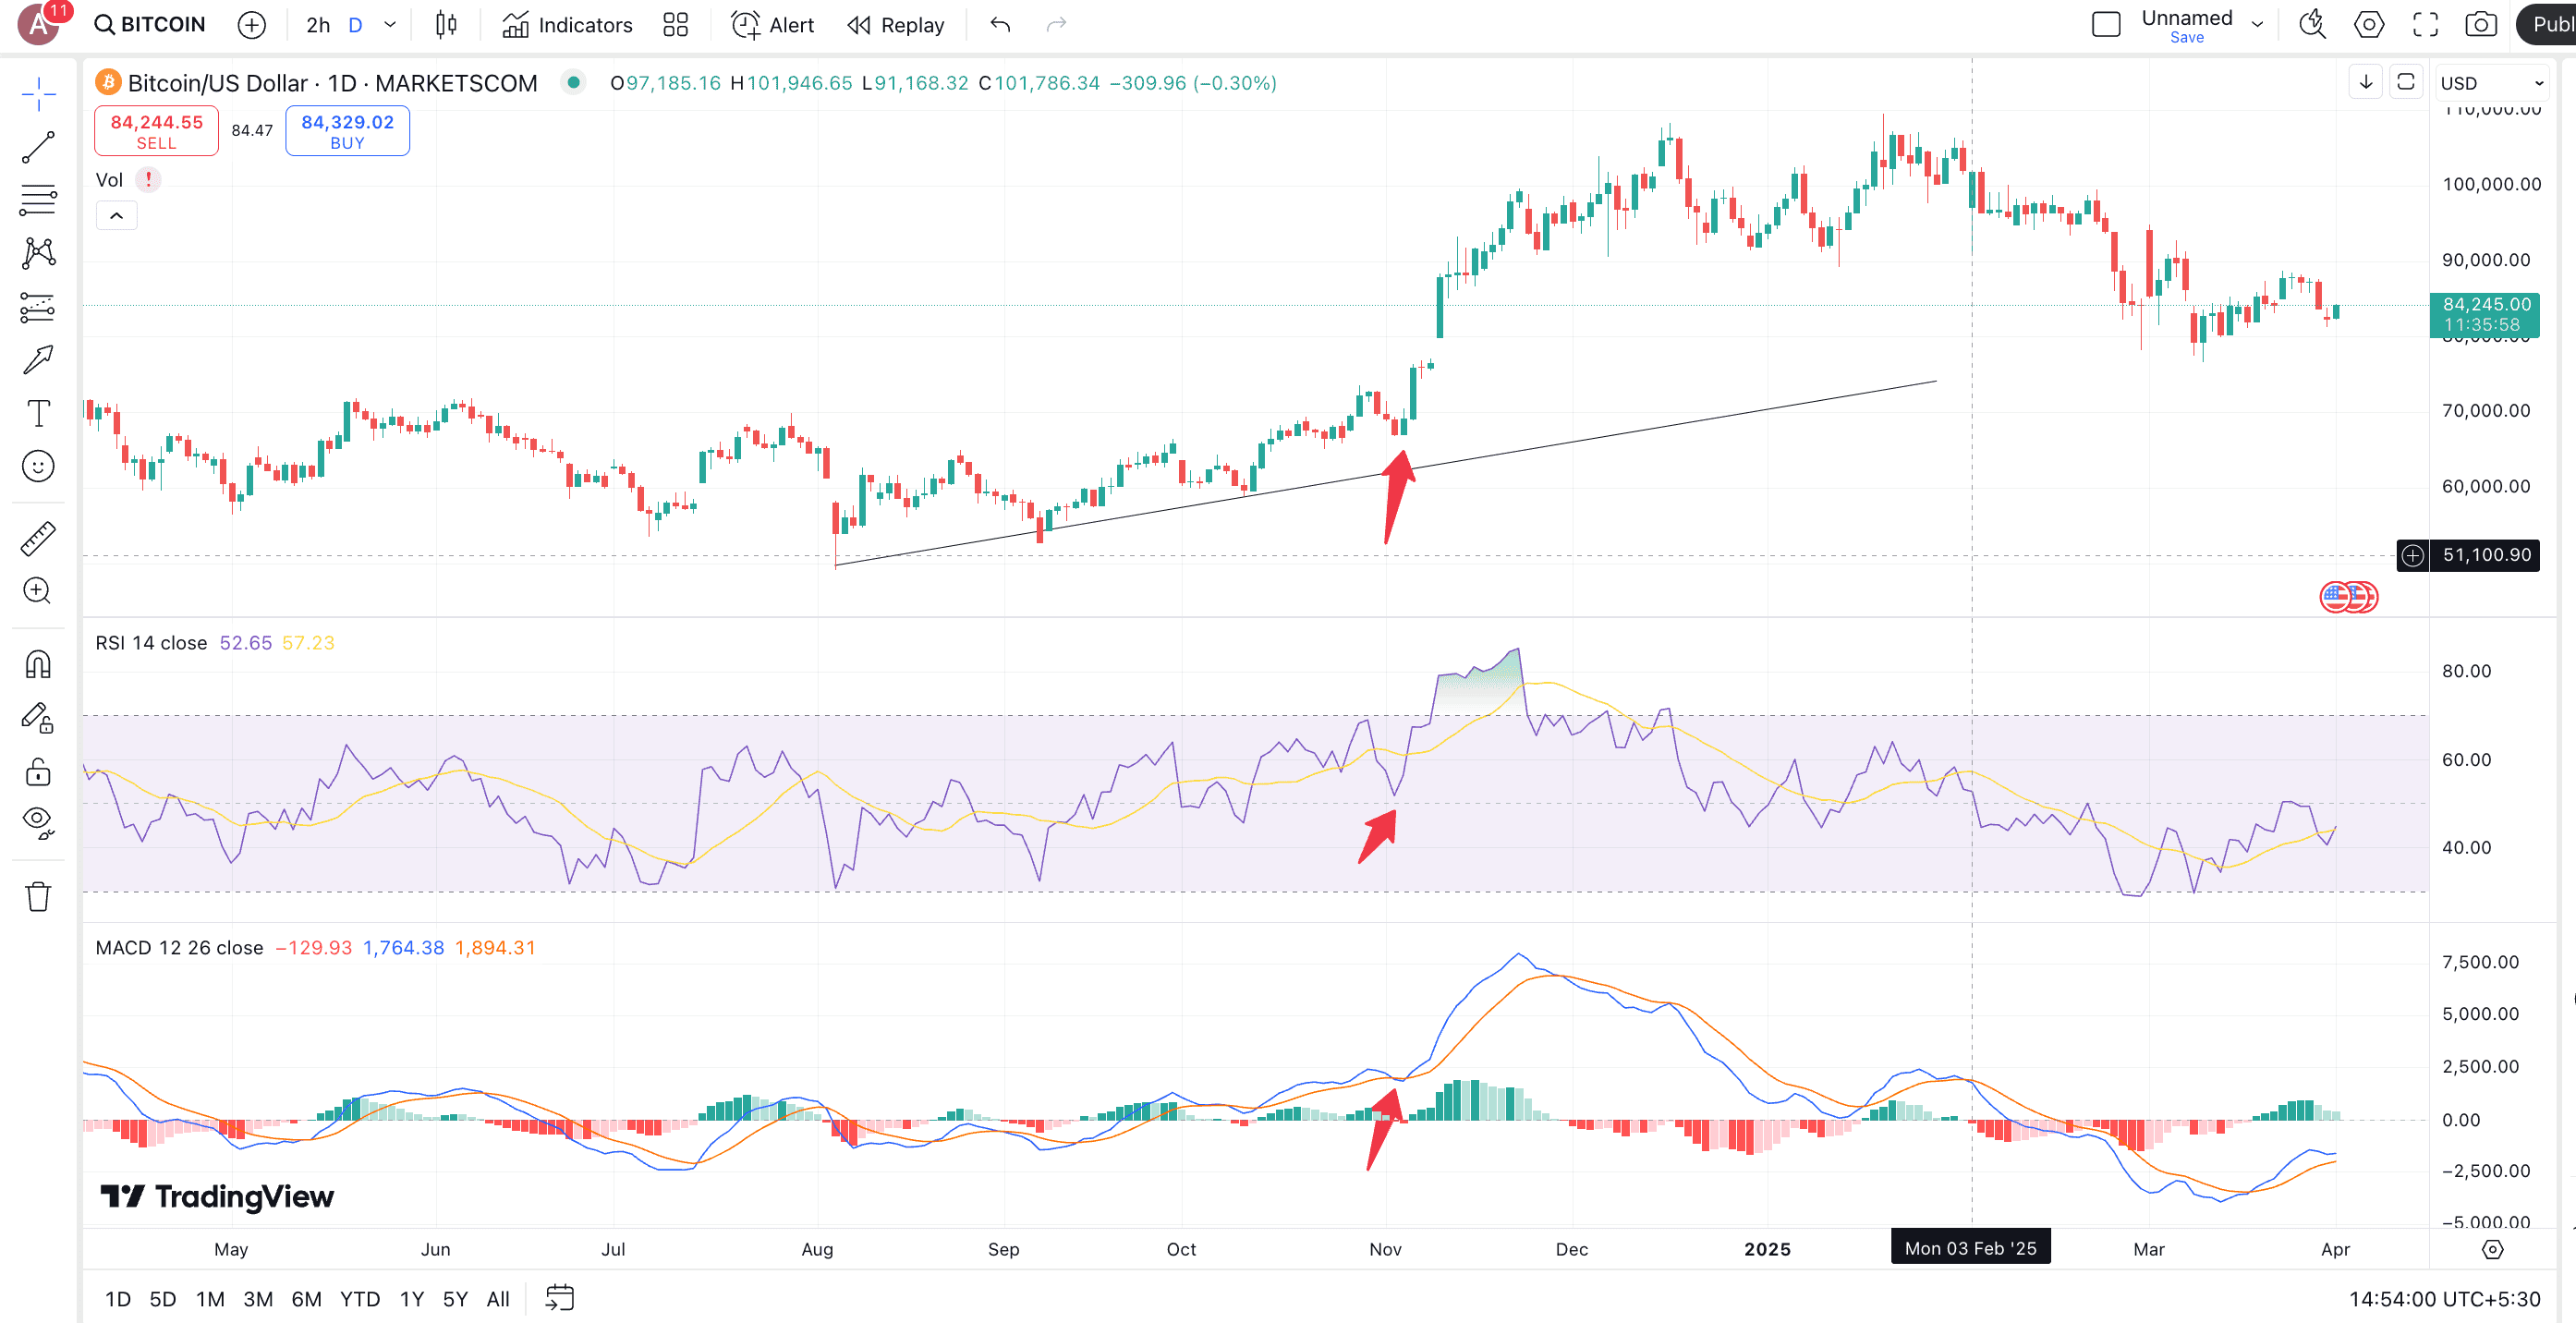Select the Fibonacci retracement tool
The height and width of the screenshot is (1323, 2576).
[38, 200]
